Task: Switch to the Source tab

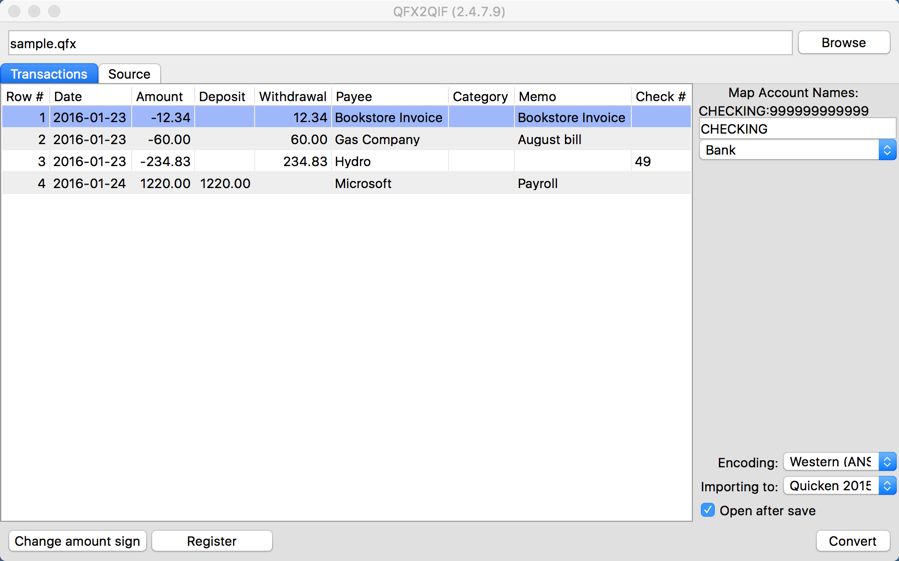Action: click(129, 74)
